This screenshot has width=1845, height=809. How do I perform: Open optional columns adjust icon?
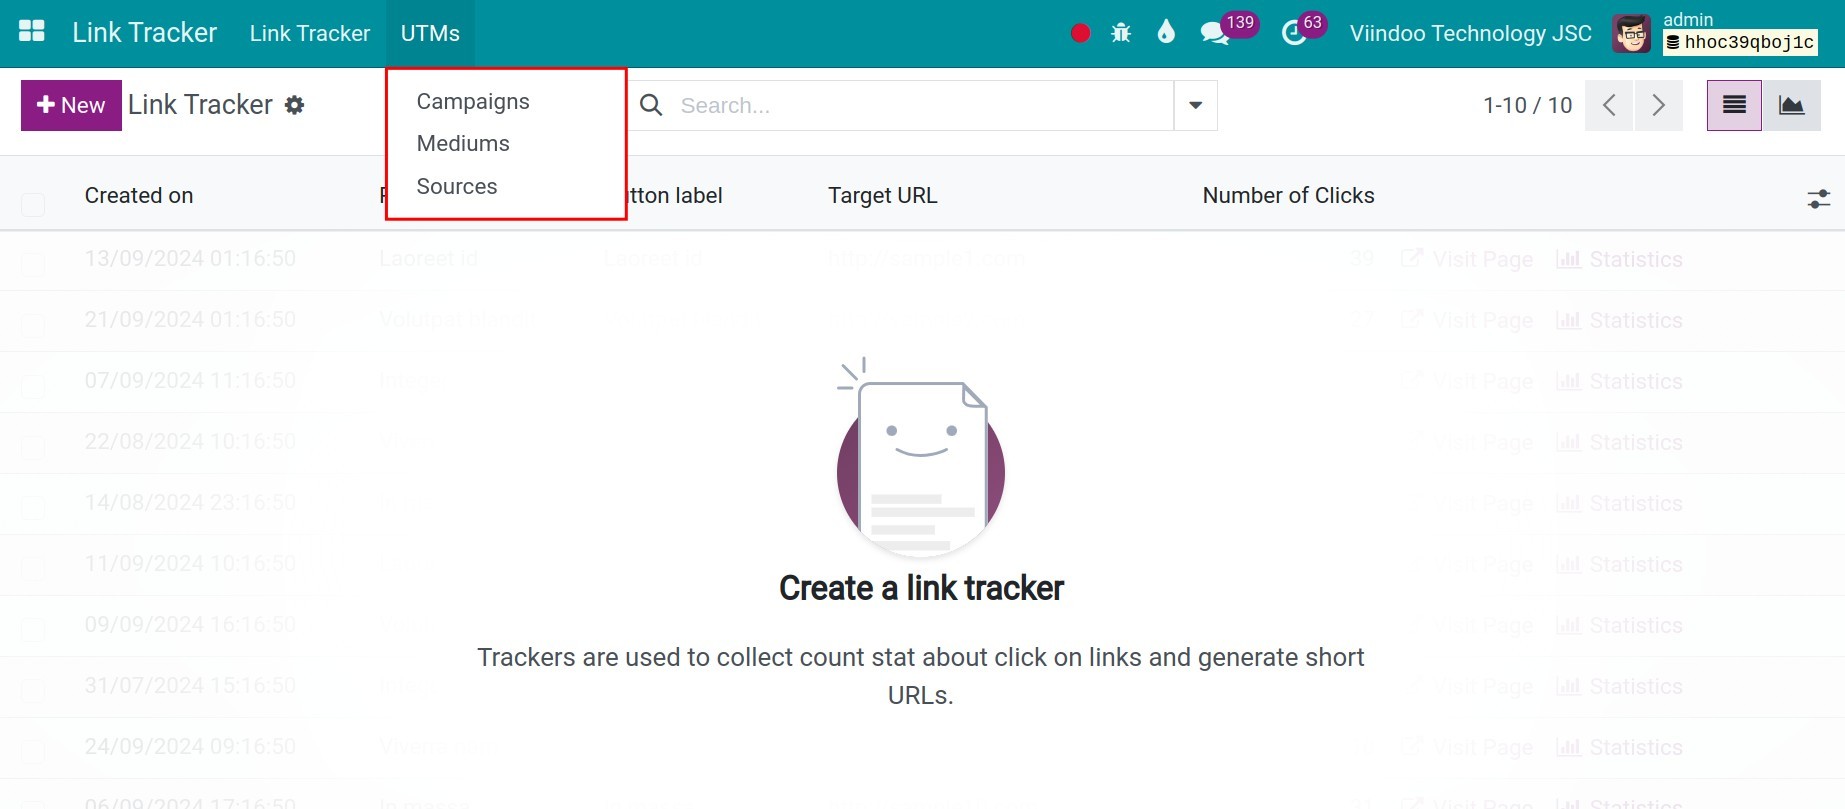(x=1819, y=199)
